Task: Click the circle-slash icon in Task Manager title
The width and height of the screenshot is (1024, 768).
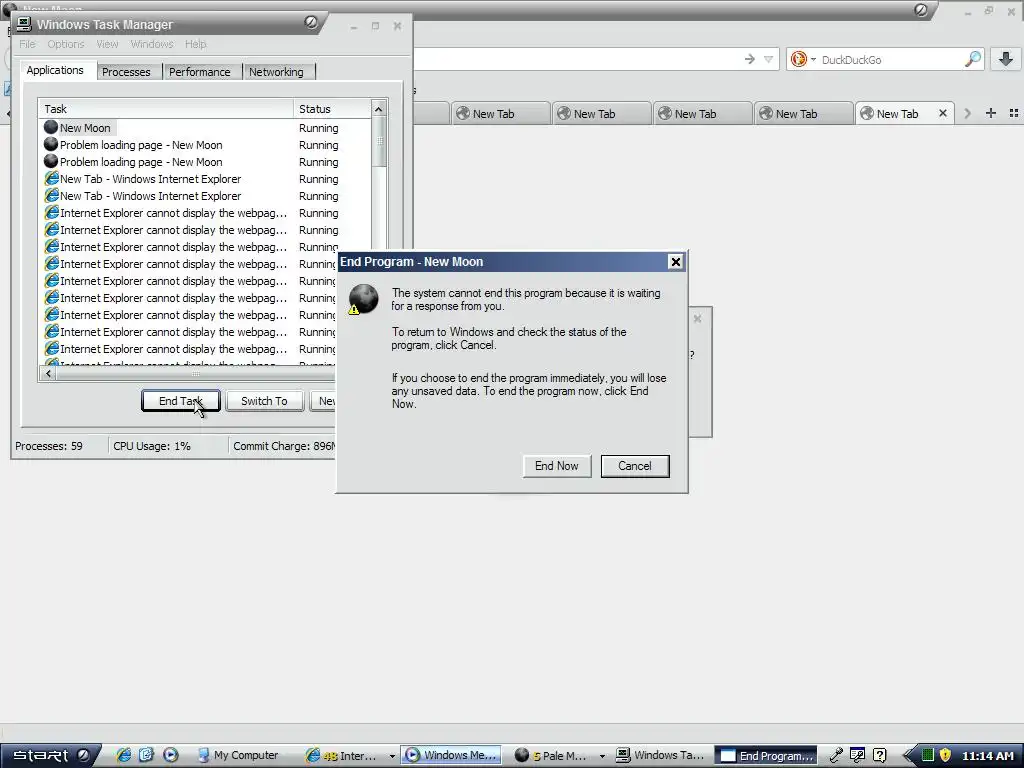Action: [311, 22]
